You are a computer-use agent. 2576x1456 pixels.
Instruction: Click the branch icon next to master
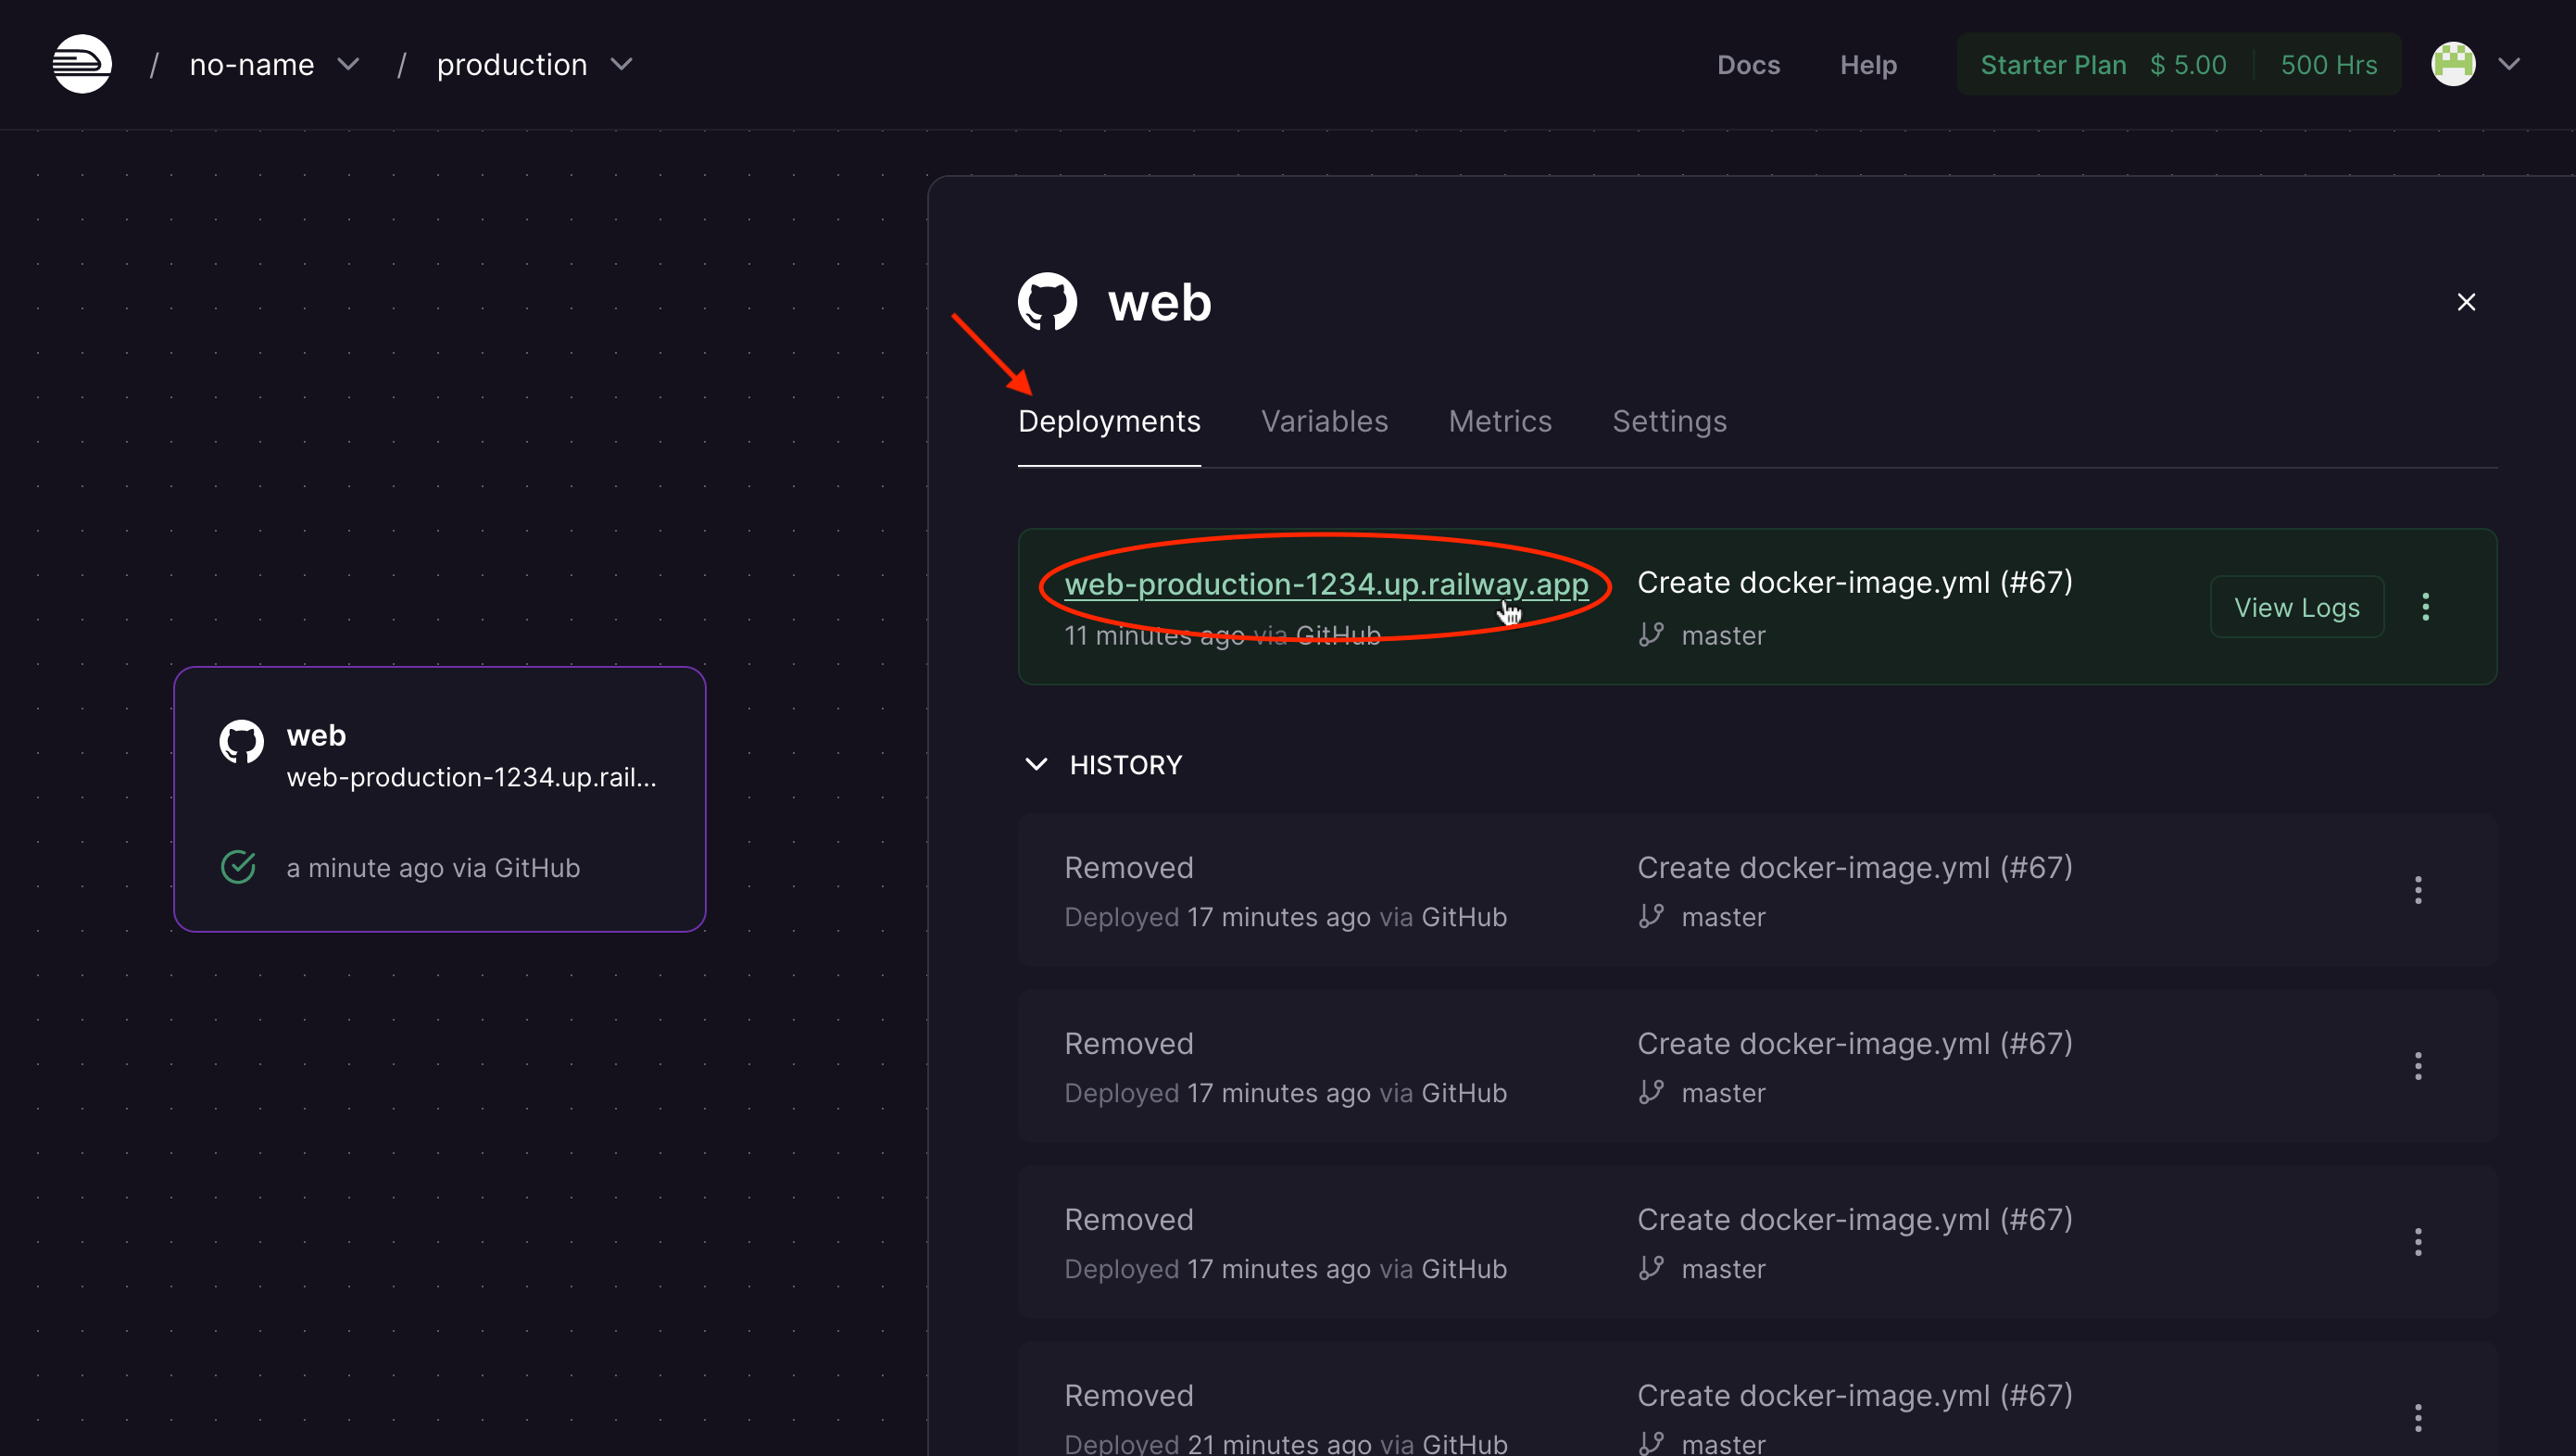(1650, 635)
